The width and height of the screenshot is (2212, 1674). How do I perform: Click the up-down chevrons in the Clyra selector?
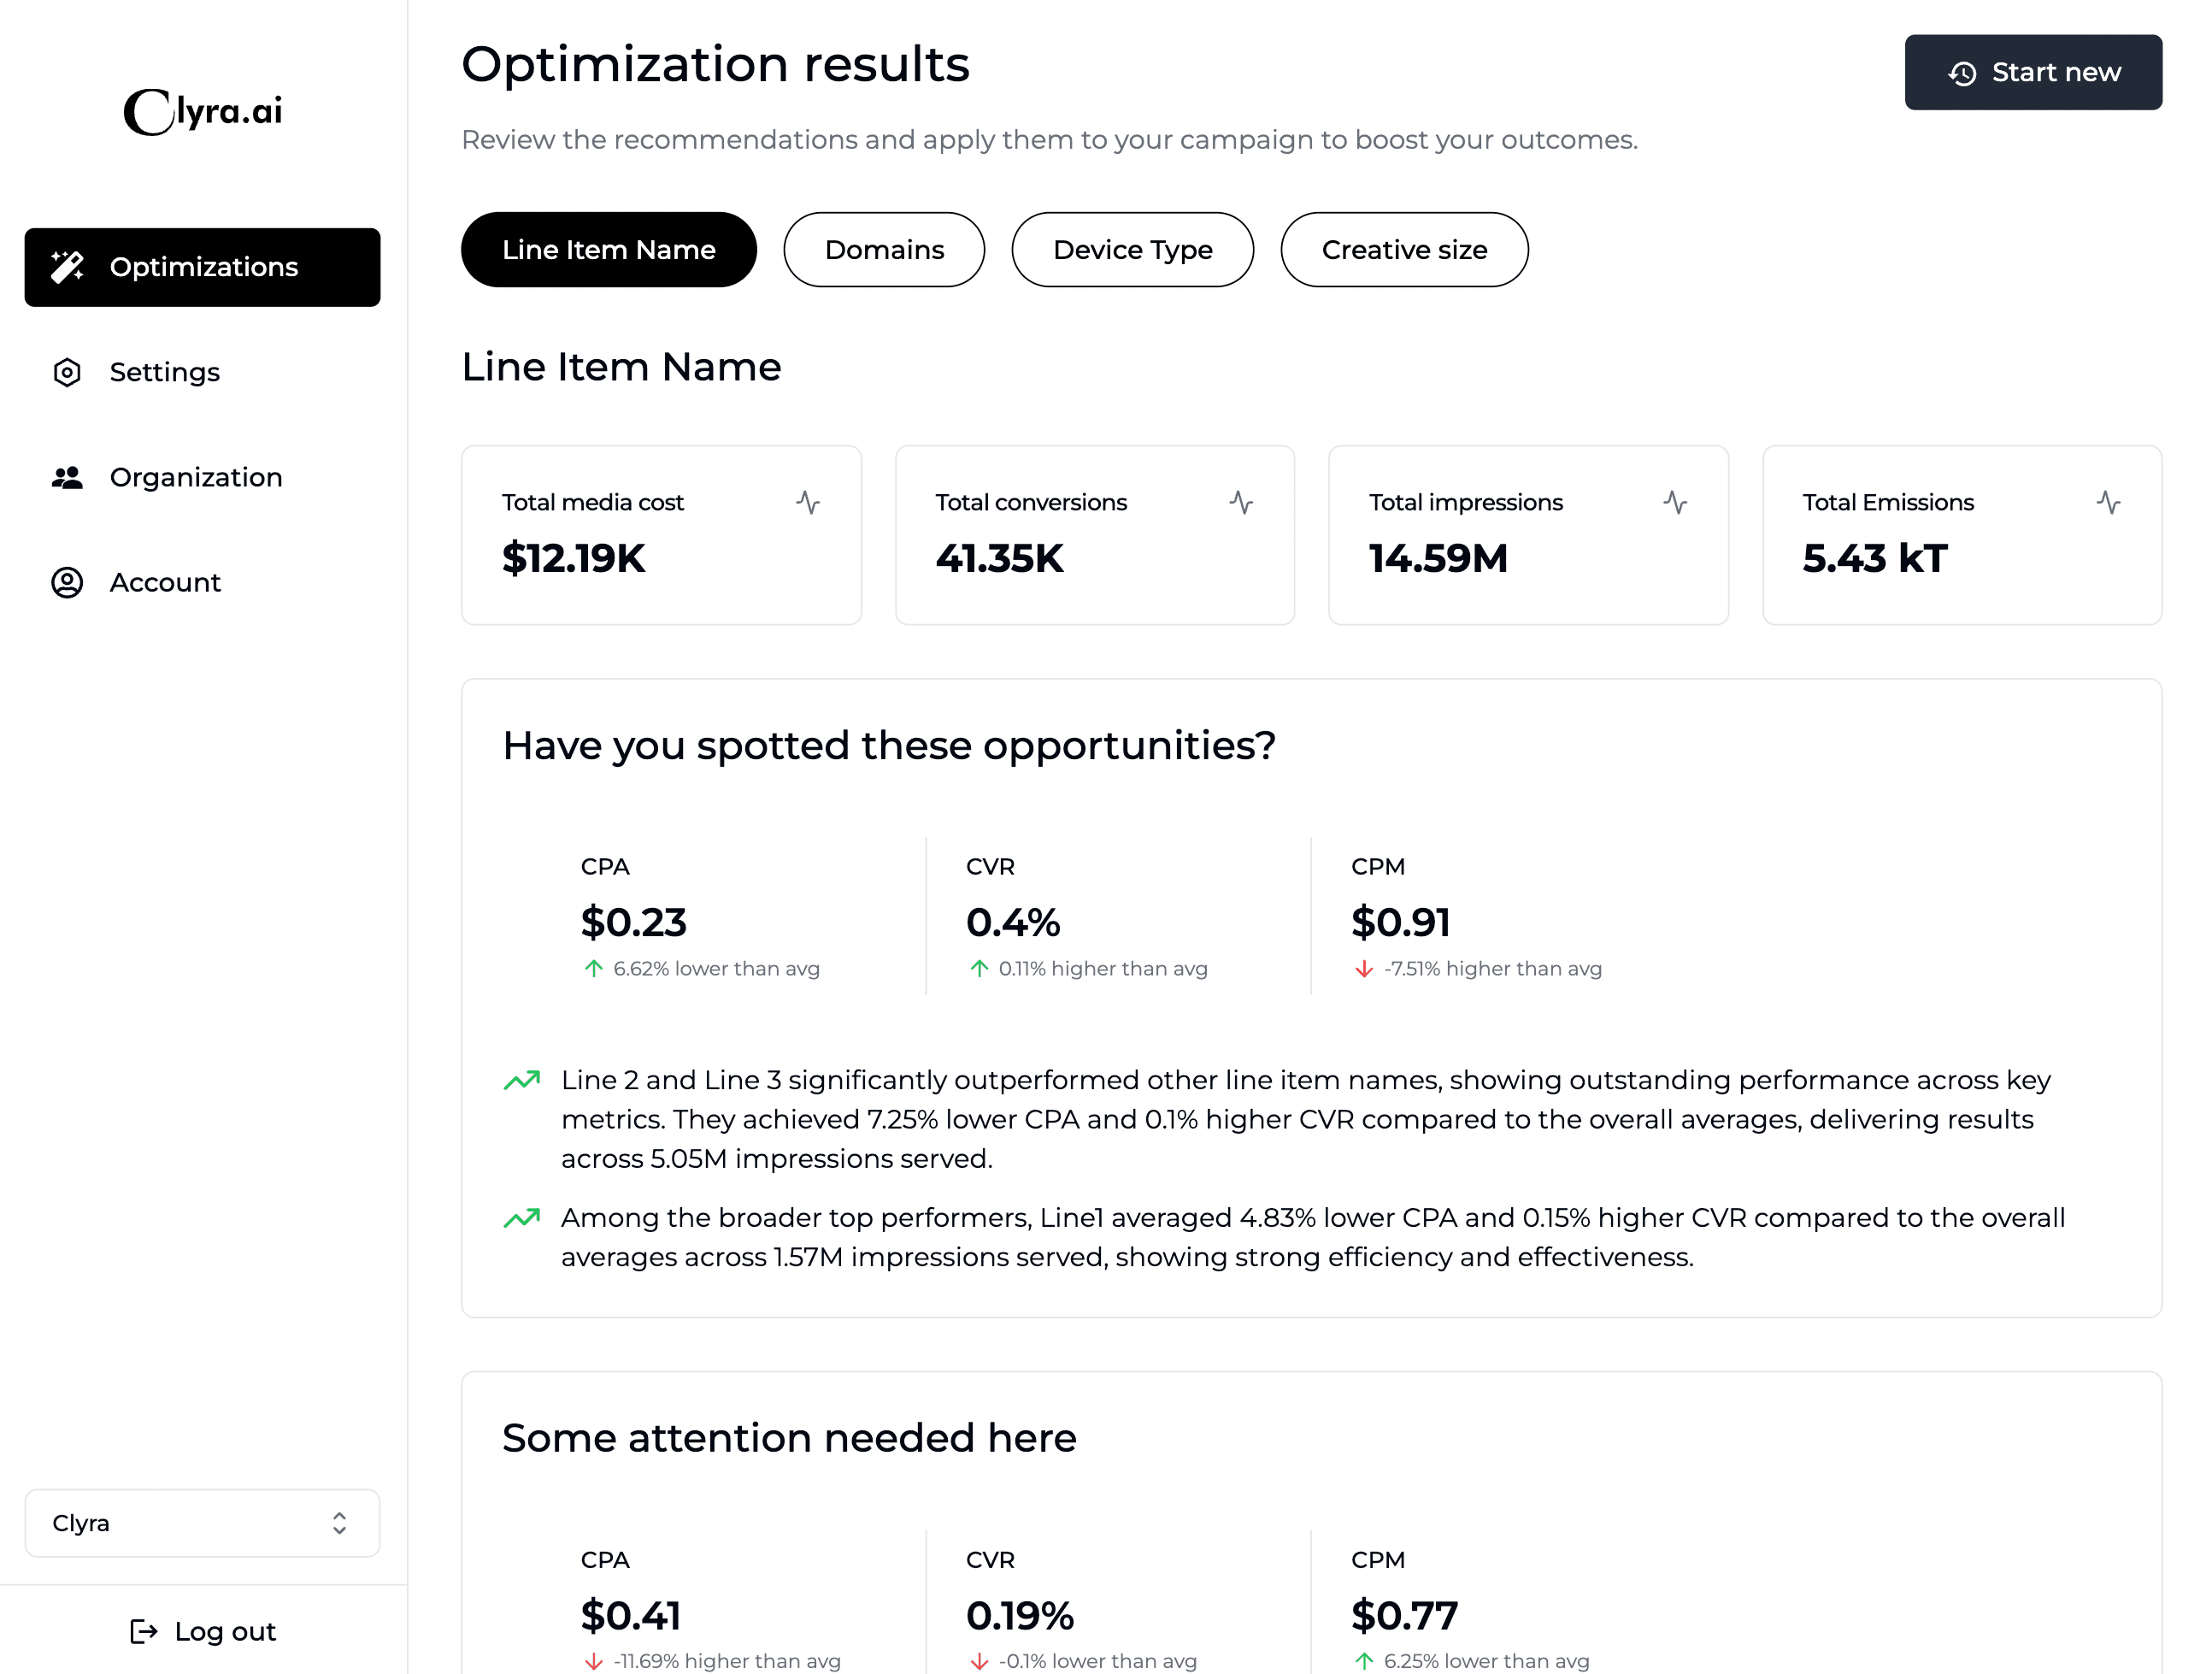[339, 1523]
